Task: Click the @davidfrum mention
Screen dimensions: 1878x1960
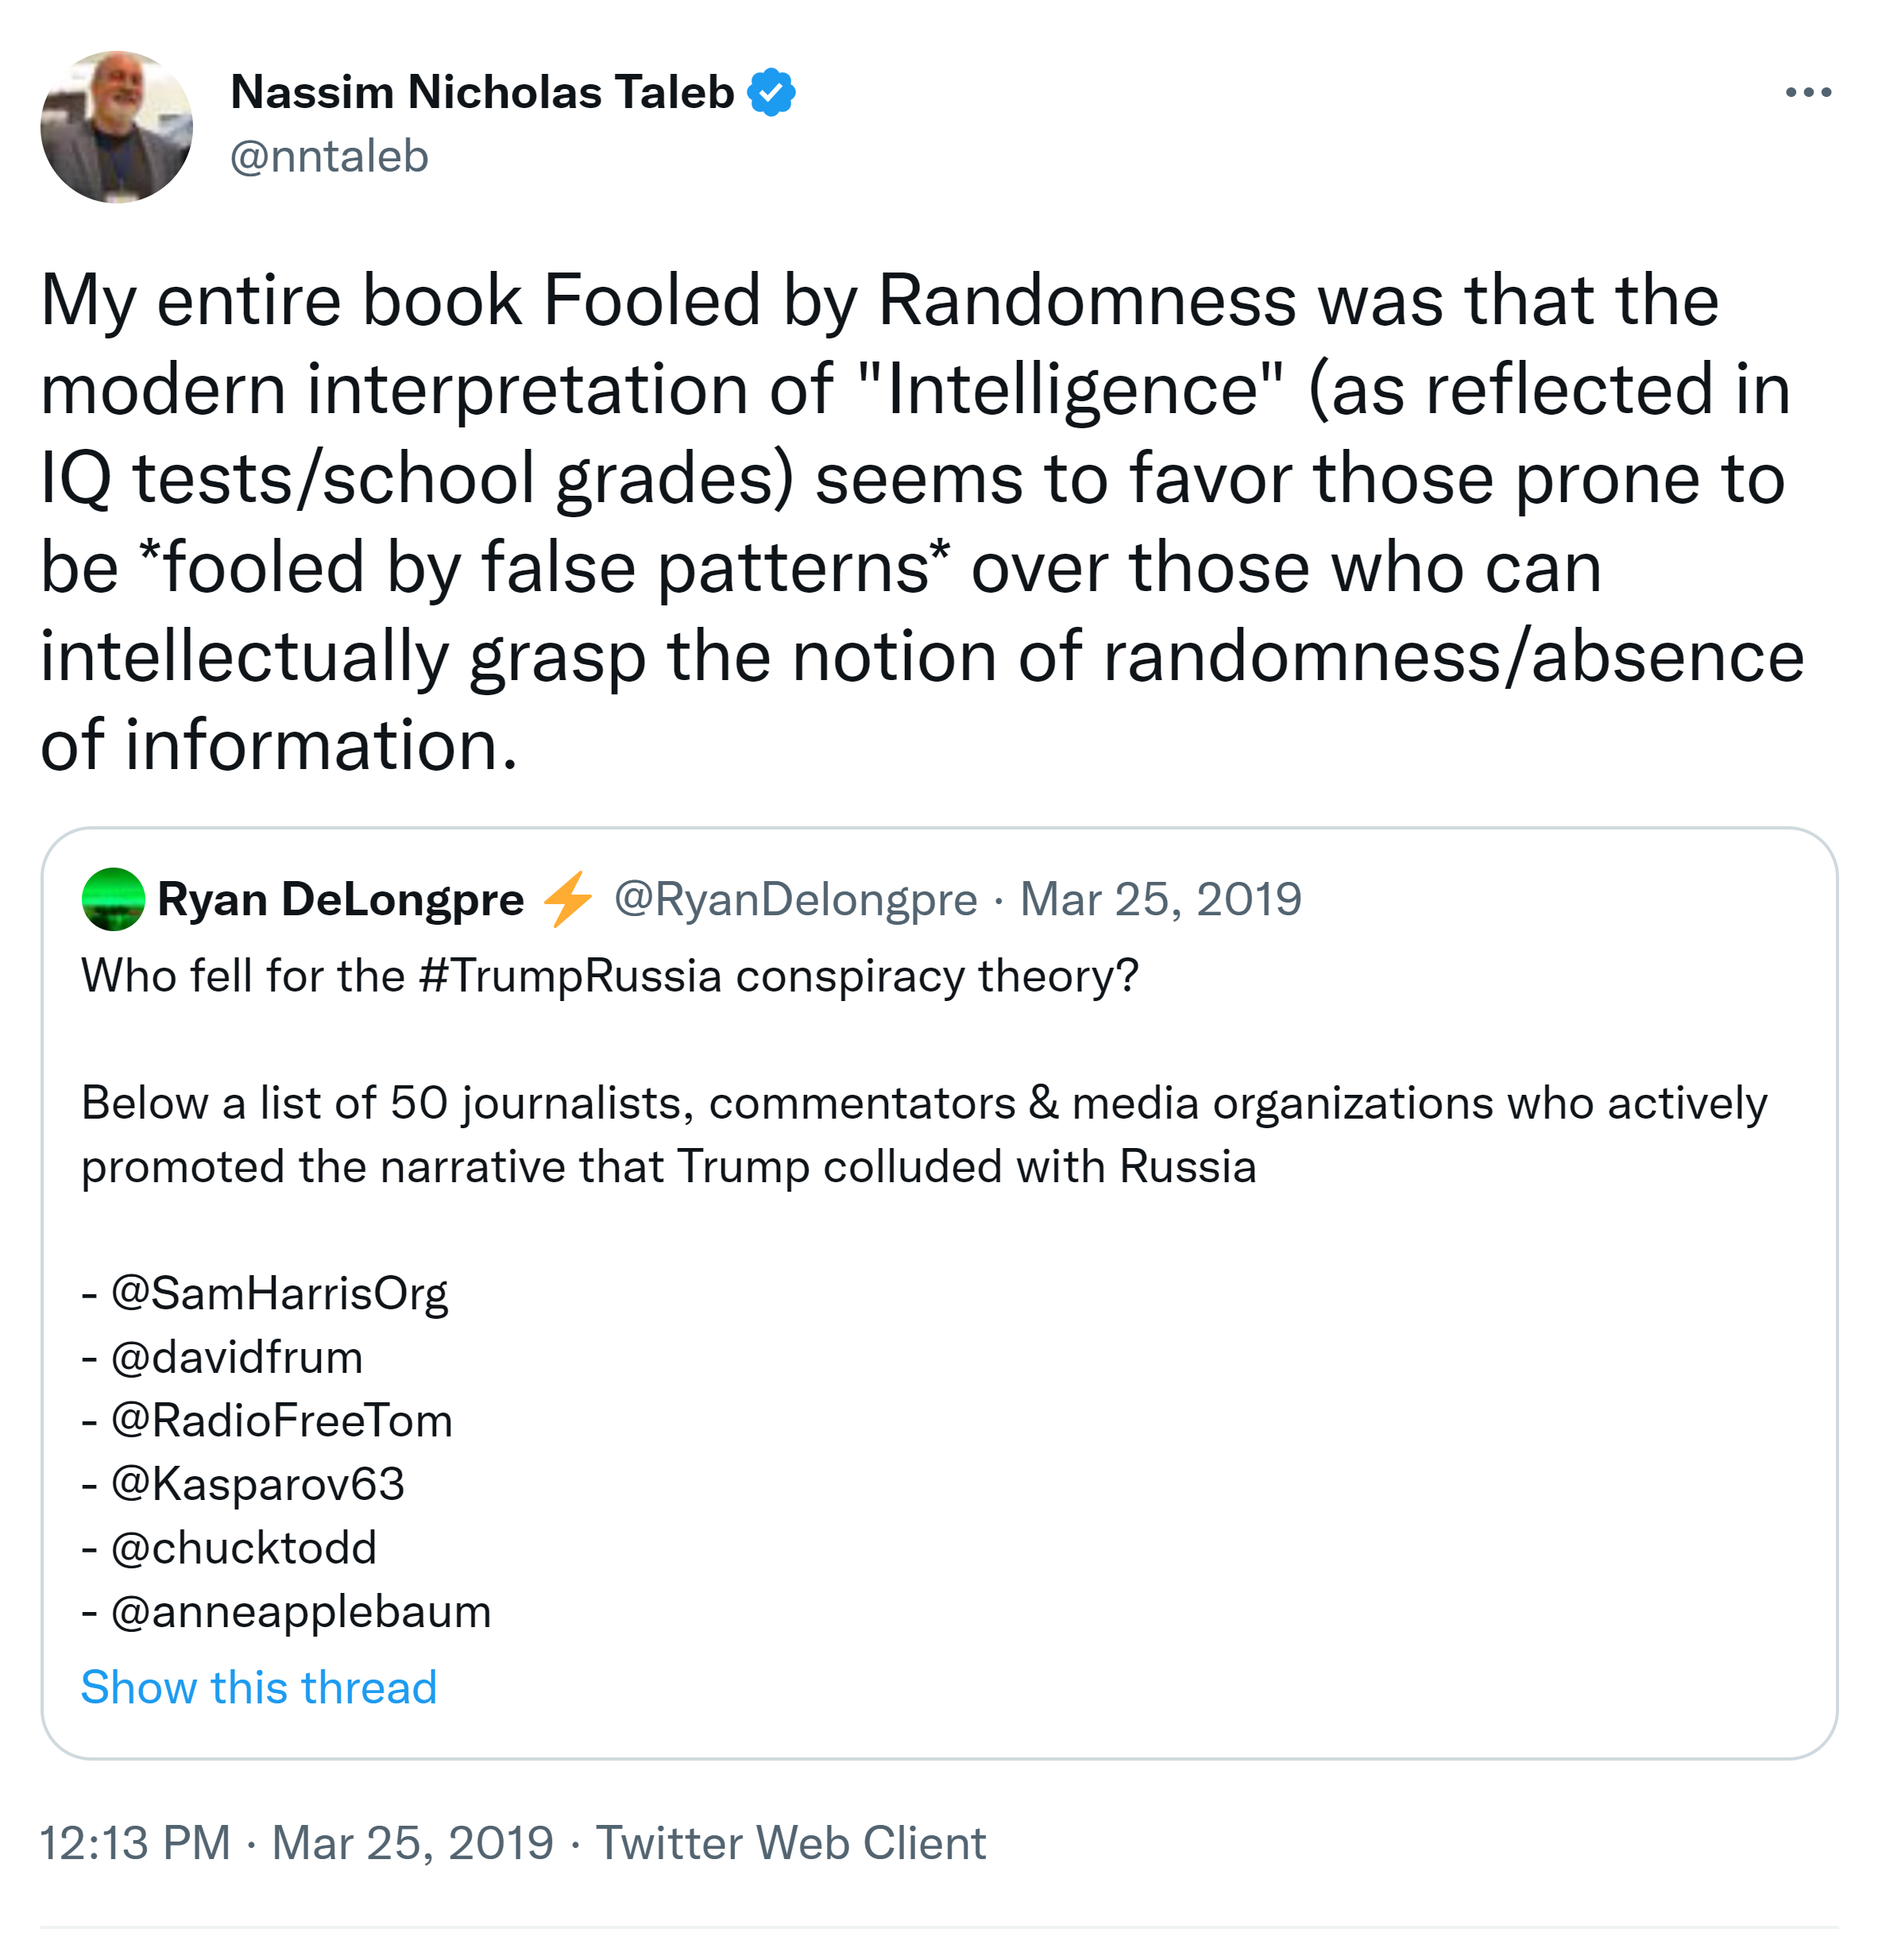Action: (237, 1357)
